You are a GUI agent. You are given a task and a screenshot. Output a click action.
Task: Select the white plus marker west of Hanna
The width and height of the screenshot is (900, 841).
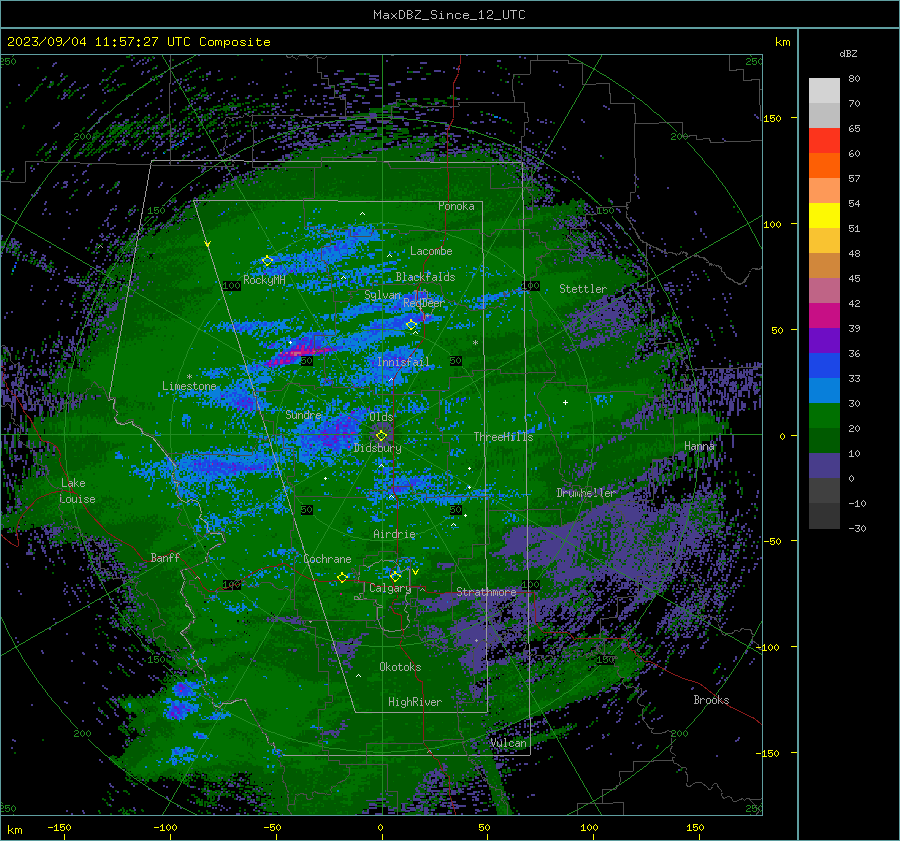pyautogui.click(x=565, y=402)
